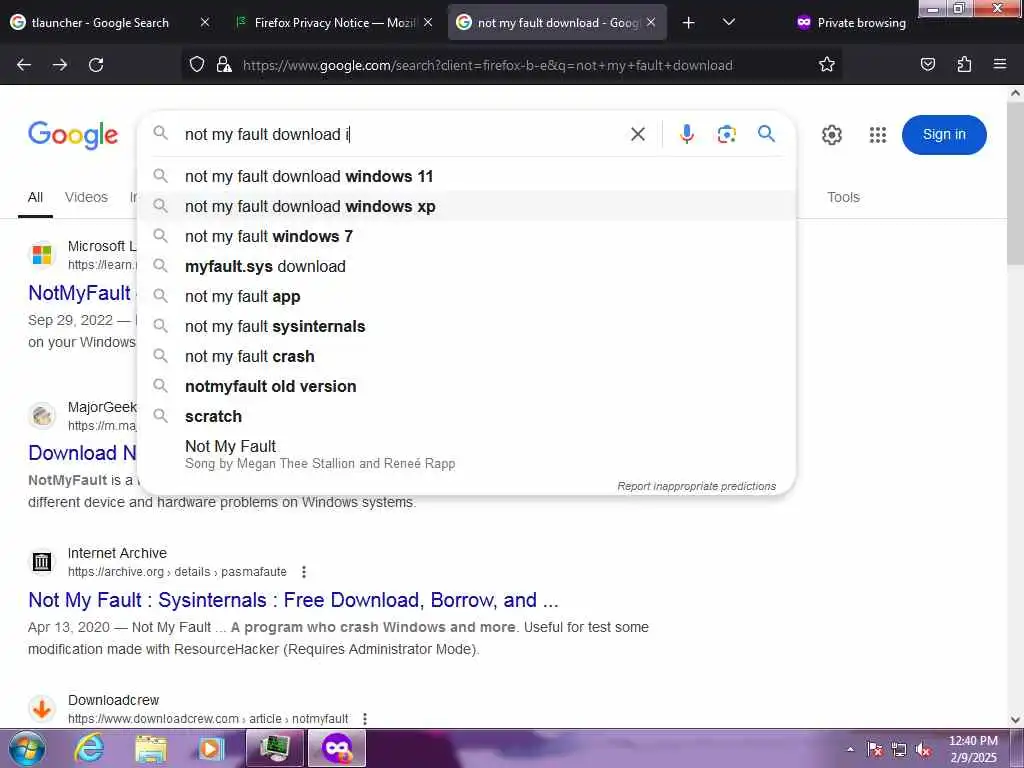Close the tlauncher Google Search tab
This screenshot has height=768, width=1024.
(x=205, y=22)
